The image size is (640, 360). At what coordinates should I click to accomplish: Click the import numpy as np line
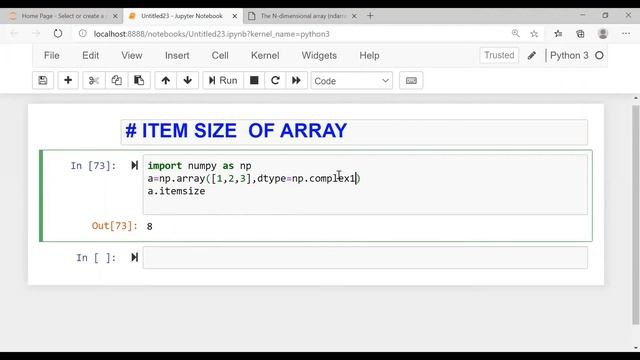199,166
